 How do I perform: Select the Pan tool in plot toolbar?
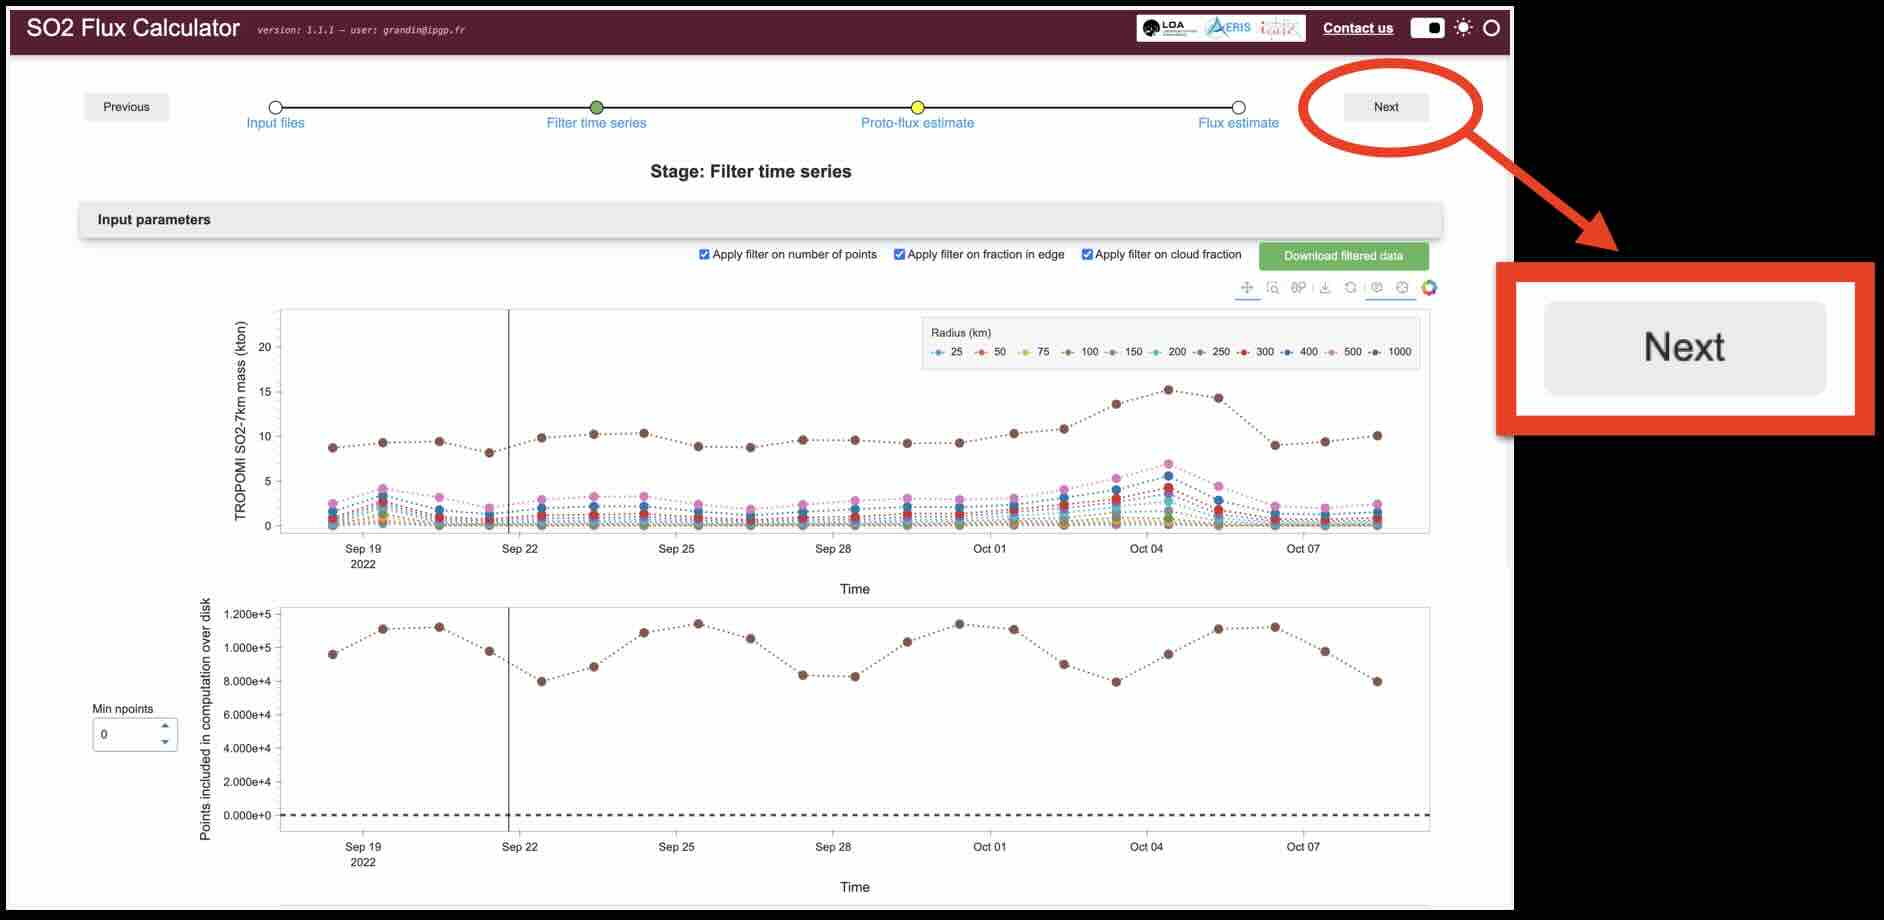click(x=1247, y=288)
